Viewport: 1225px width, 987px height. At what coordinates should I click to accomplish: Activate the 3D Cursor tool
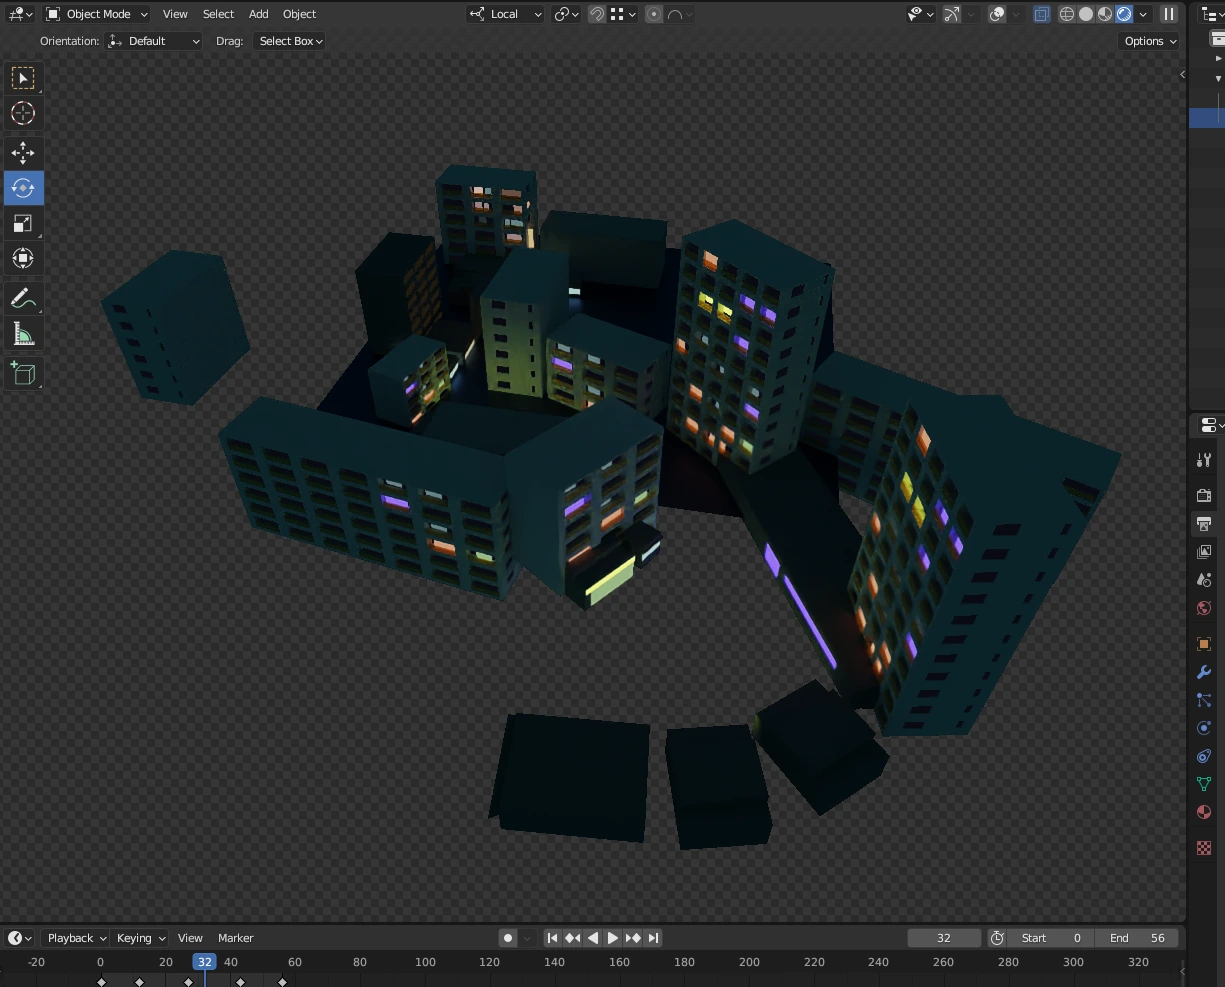point(23,113)
